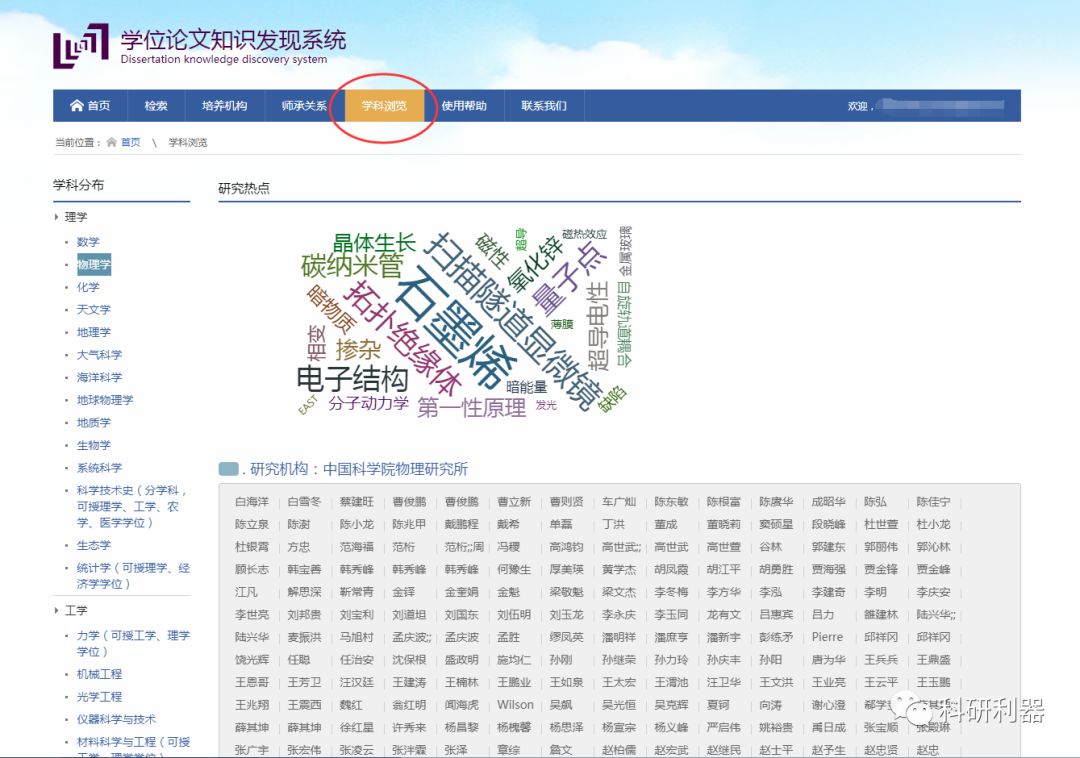Screen dimensions: 1080x758
Task: Click 联系我们 in the top menu
Action: [543, 106]
